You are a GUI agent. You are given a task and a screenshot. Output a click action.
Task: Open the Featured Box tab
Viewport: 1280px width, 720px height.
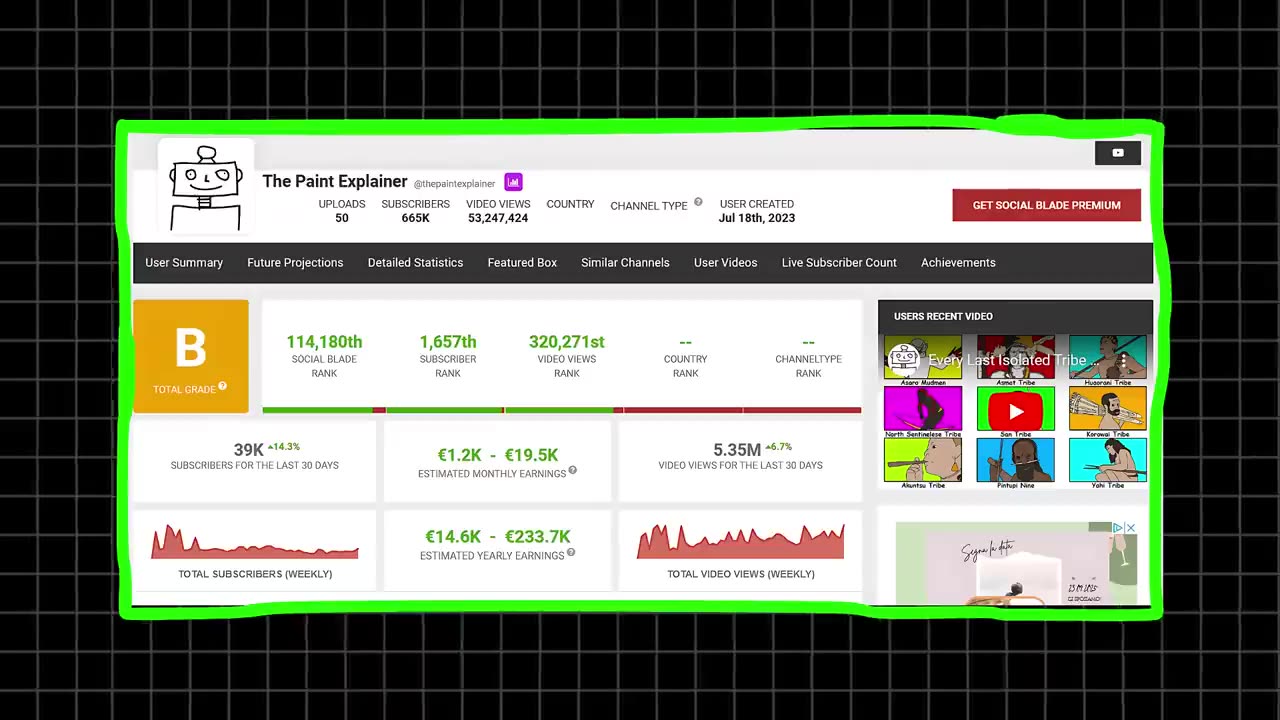(522, 263)
